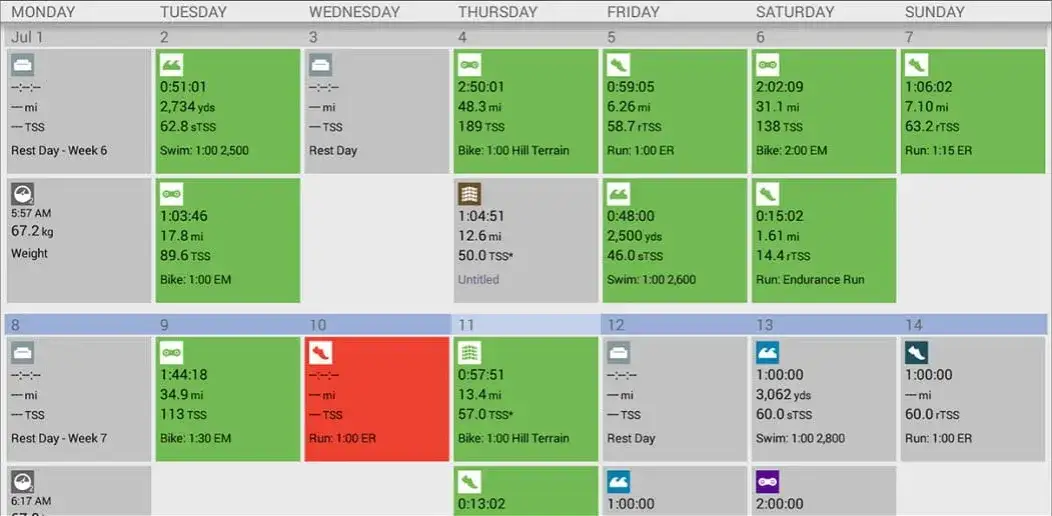Click the purple bike icon on the 2:00:00 workout
This screenshot has height=516, width=1052.
point(767,482)
